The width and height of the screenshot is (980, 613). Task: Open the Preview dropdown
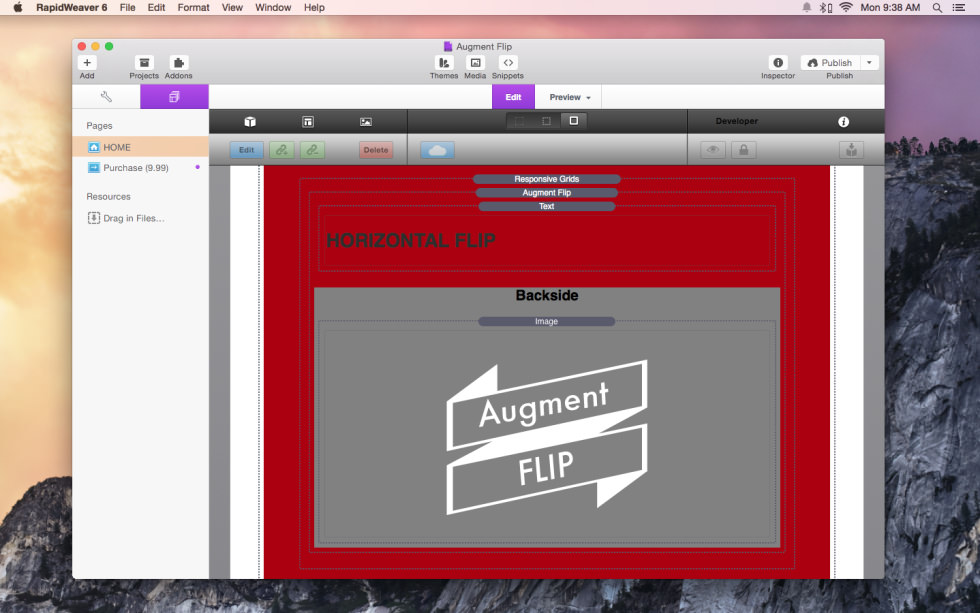click(569, 97)
